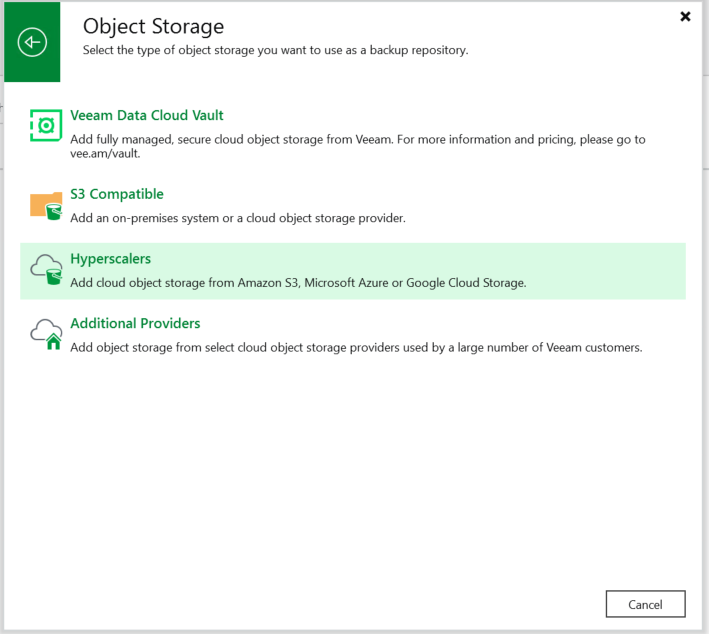Click the select cloud providers description text

[x=356, y=347]
